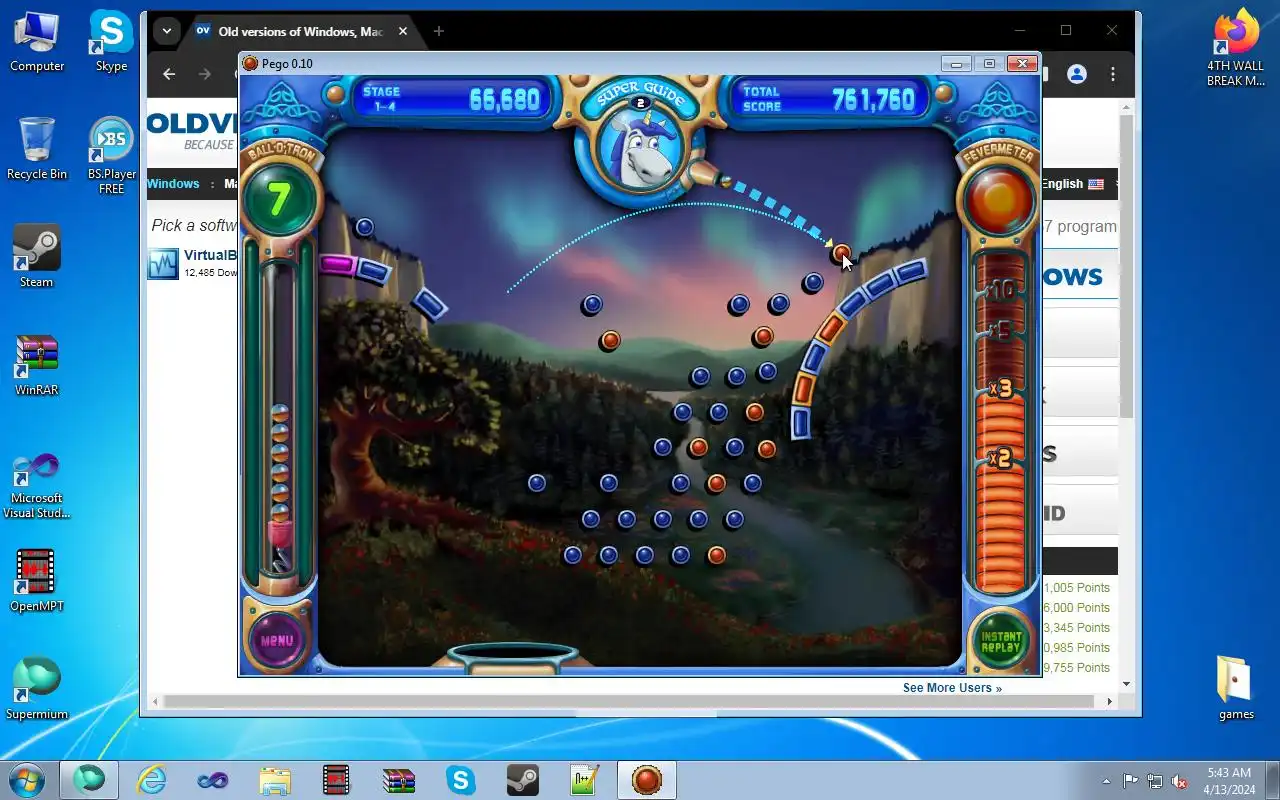This screenshot has width=1280, height=800.
Task: Launch Internet Explorer from the taskbar
Action: click(x=152, y=780)
